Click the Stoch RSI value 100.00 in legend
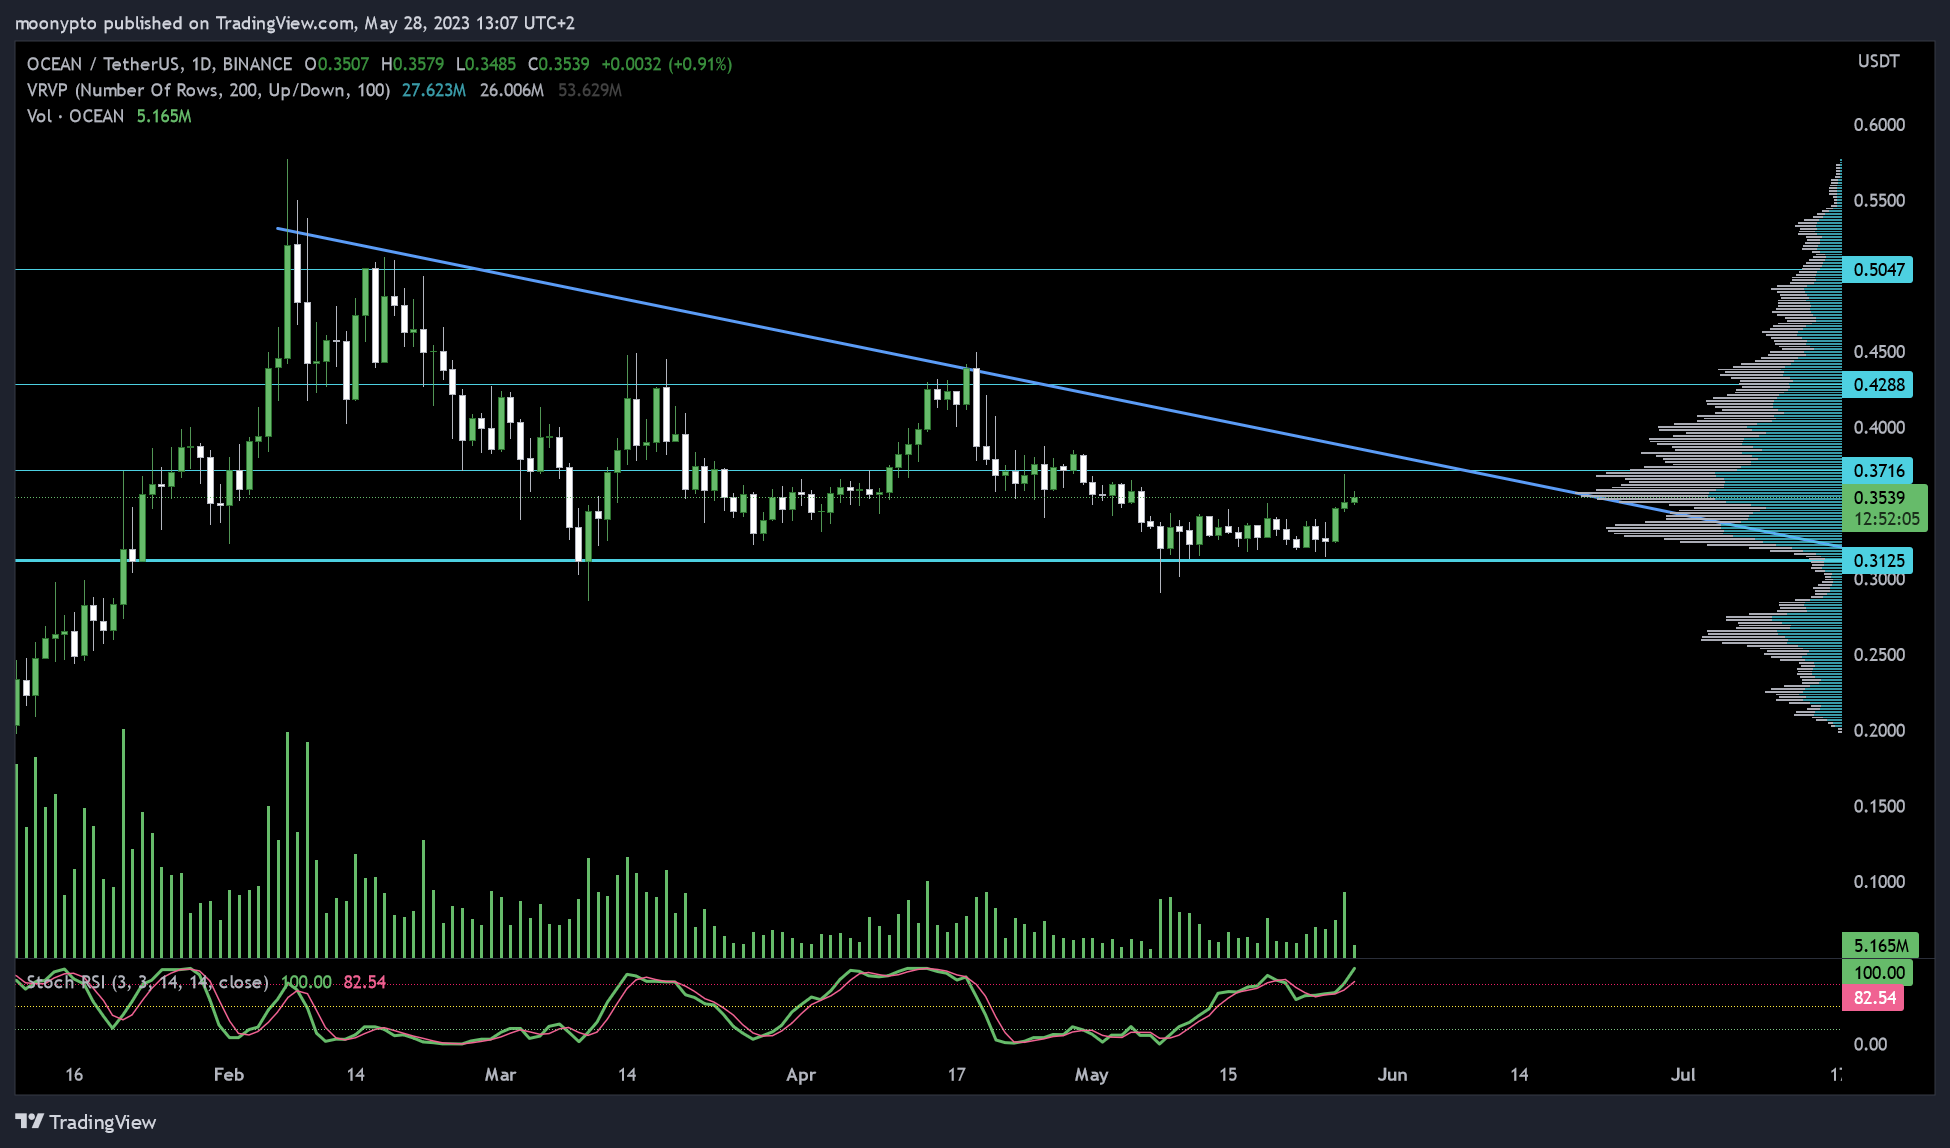Screen dimensions: 1950x1148 [x=306, y=982]
